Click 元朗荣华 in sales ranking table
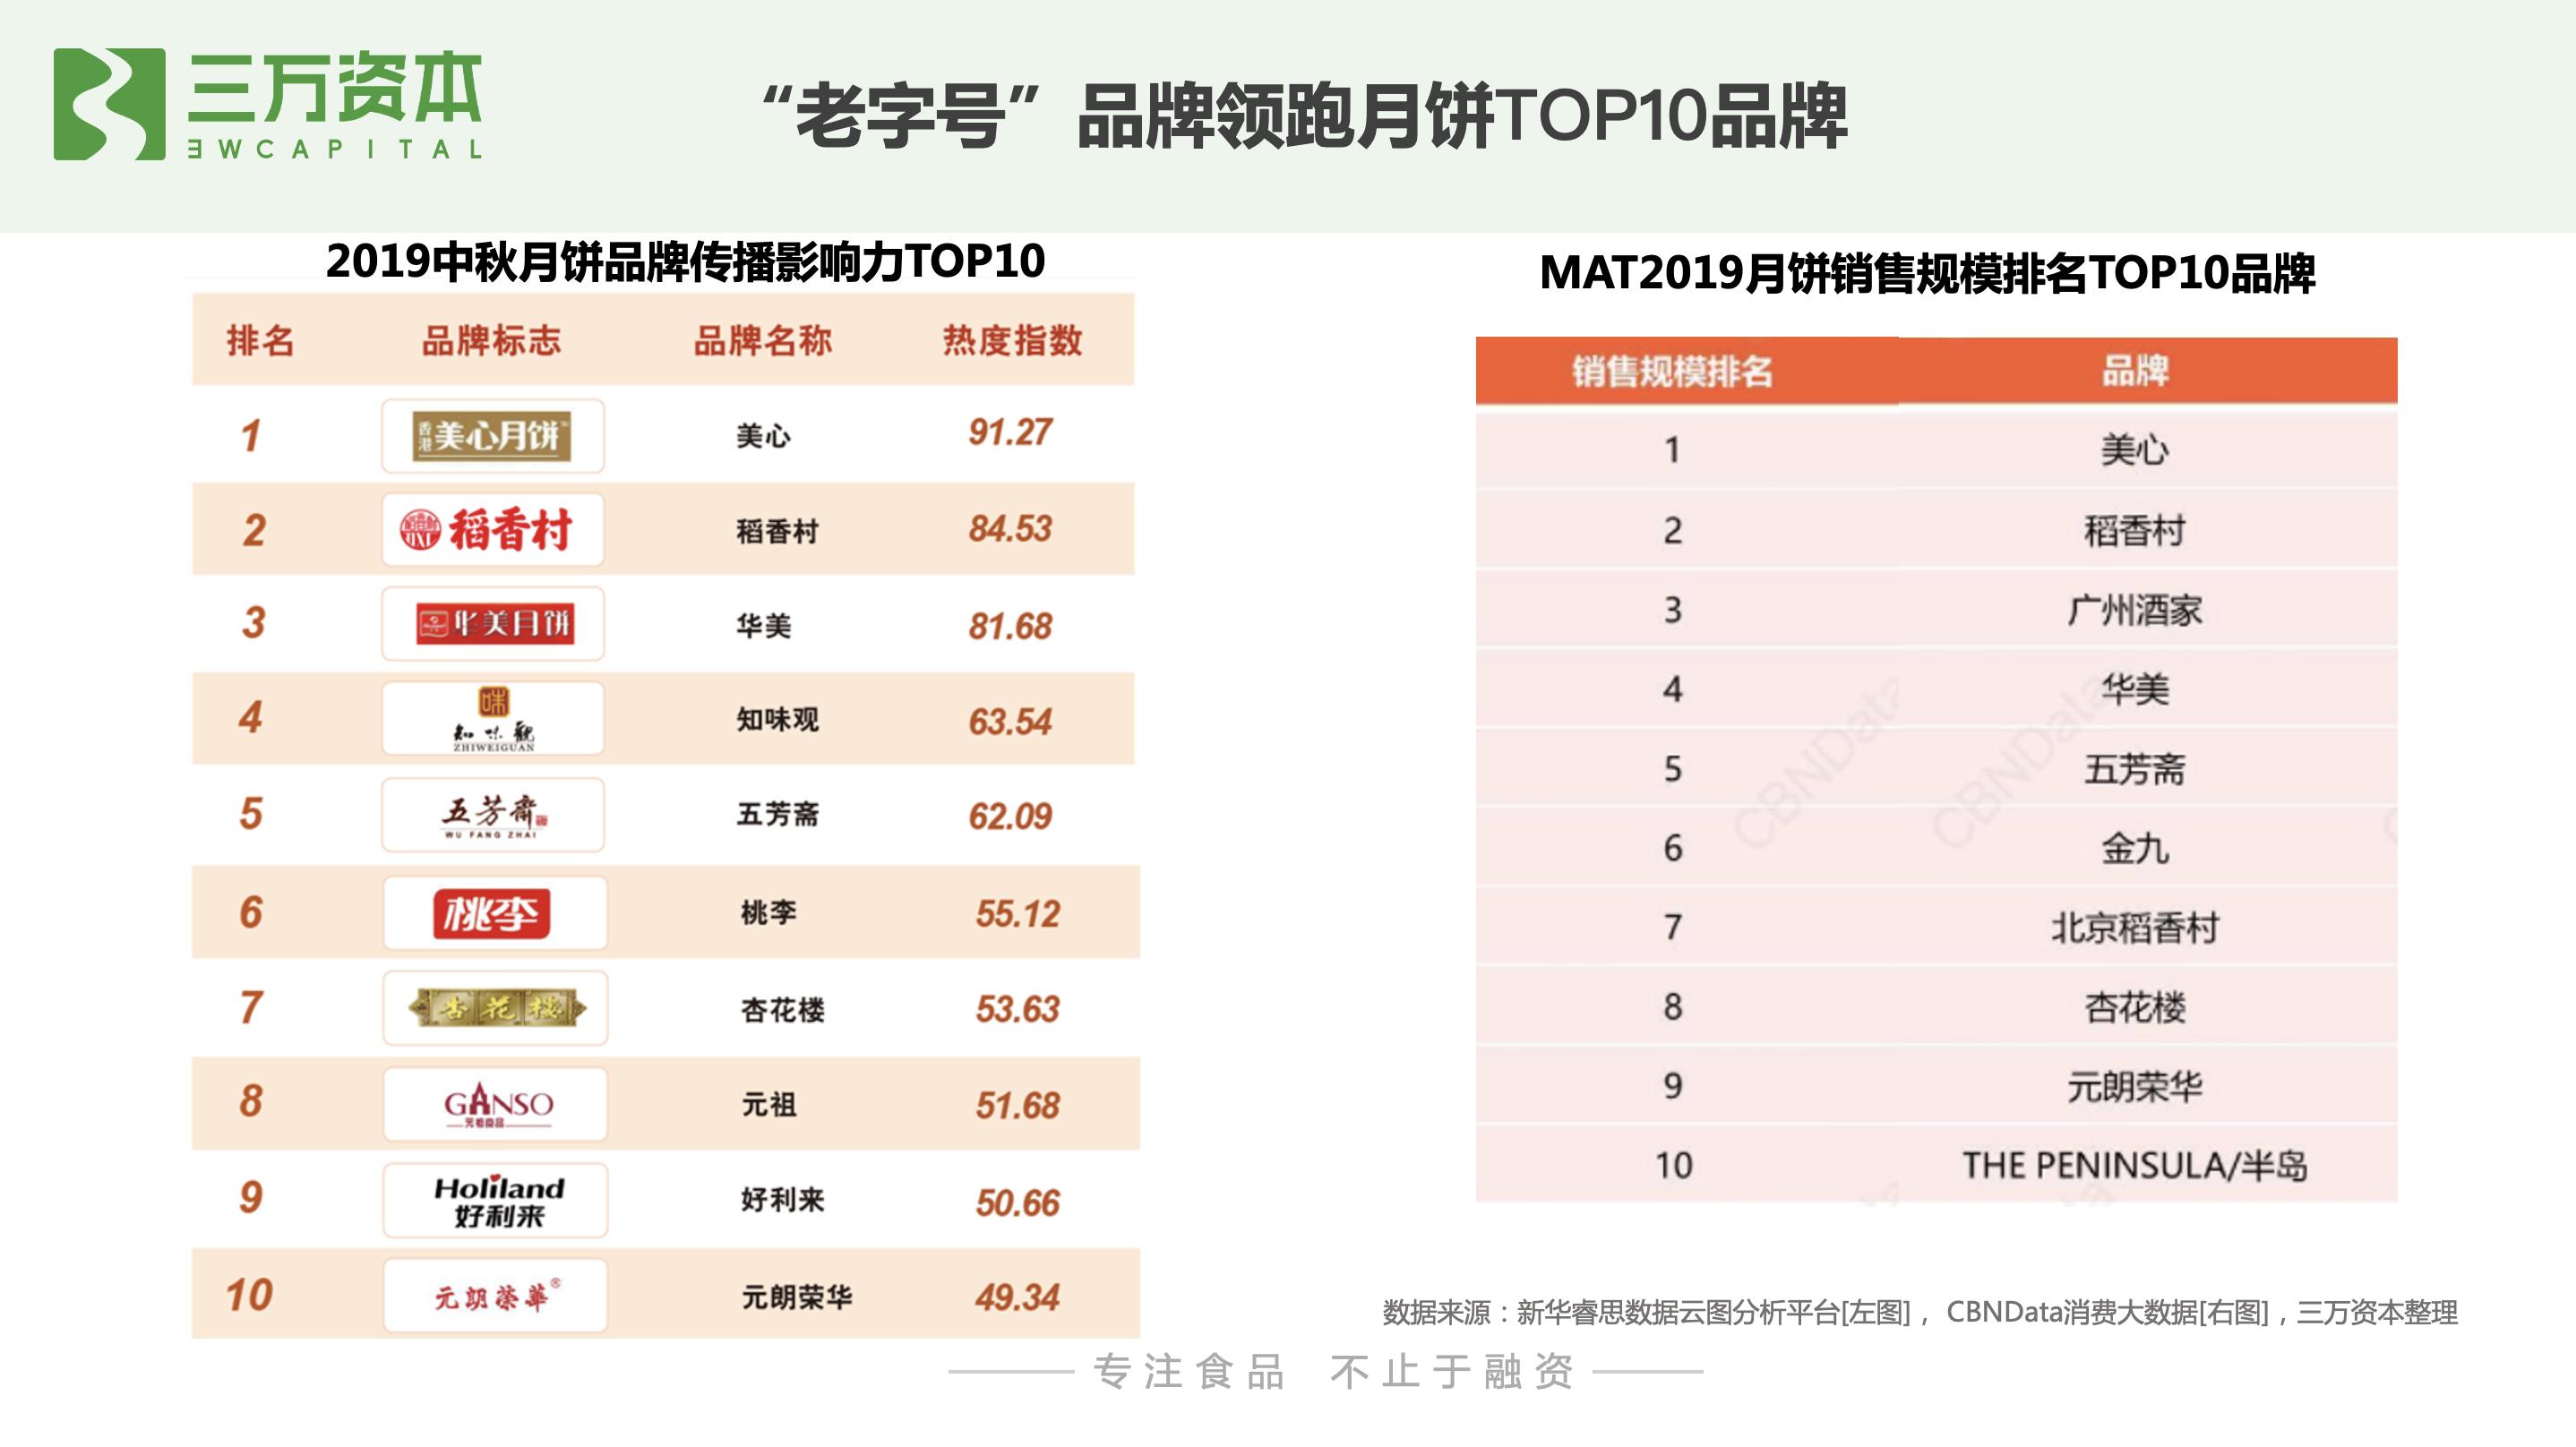This screenshot has height=1447, width=2576. (x=2135, y=1086)
